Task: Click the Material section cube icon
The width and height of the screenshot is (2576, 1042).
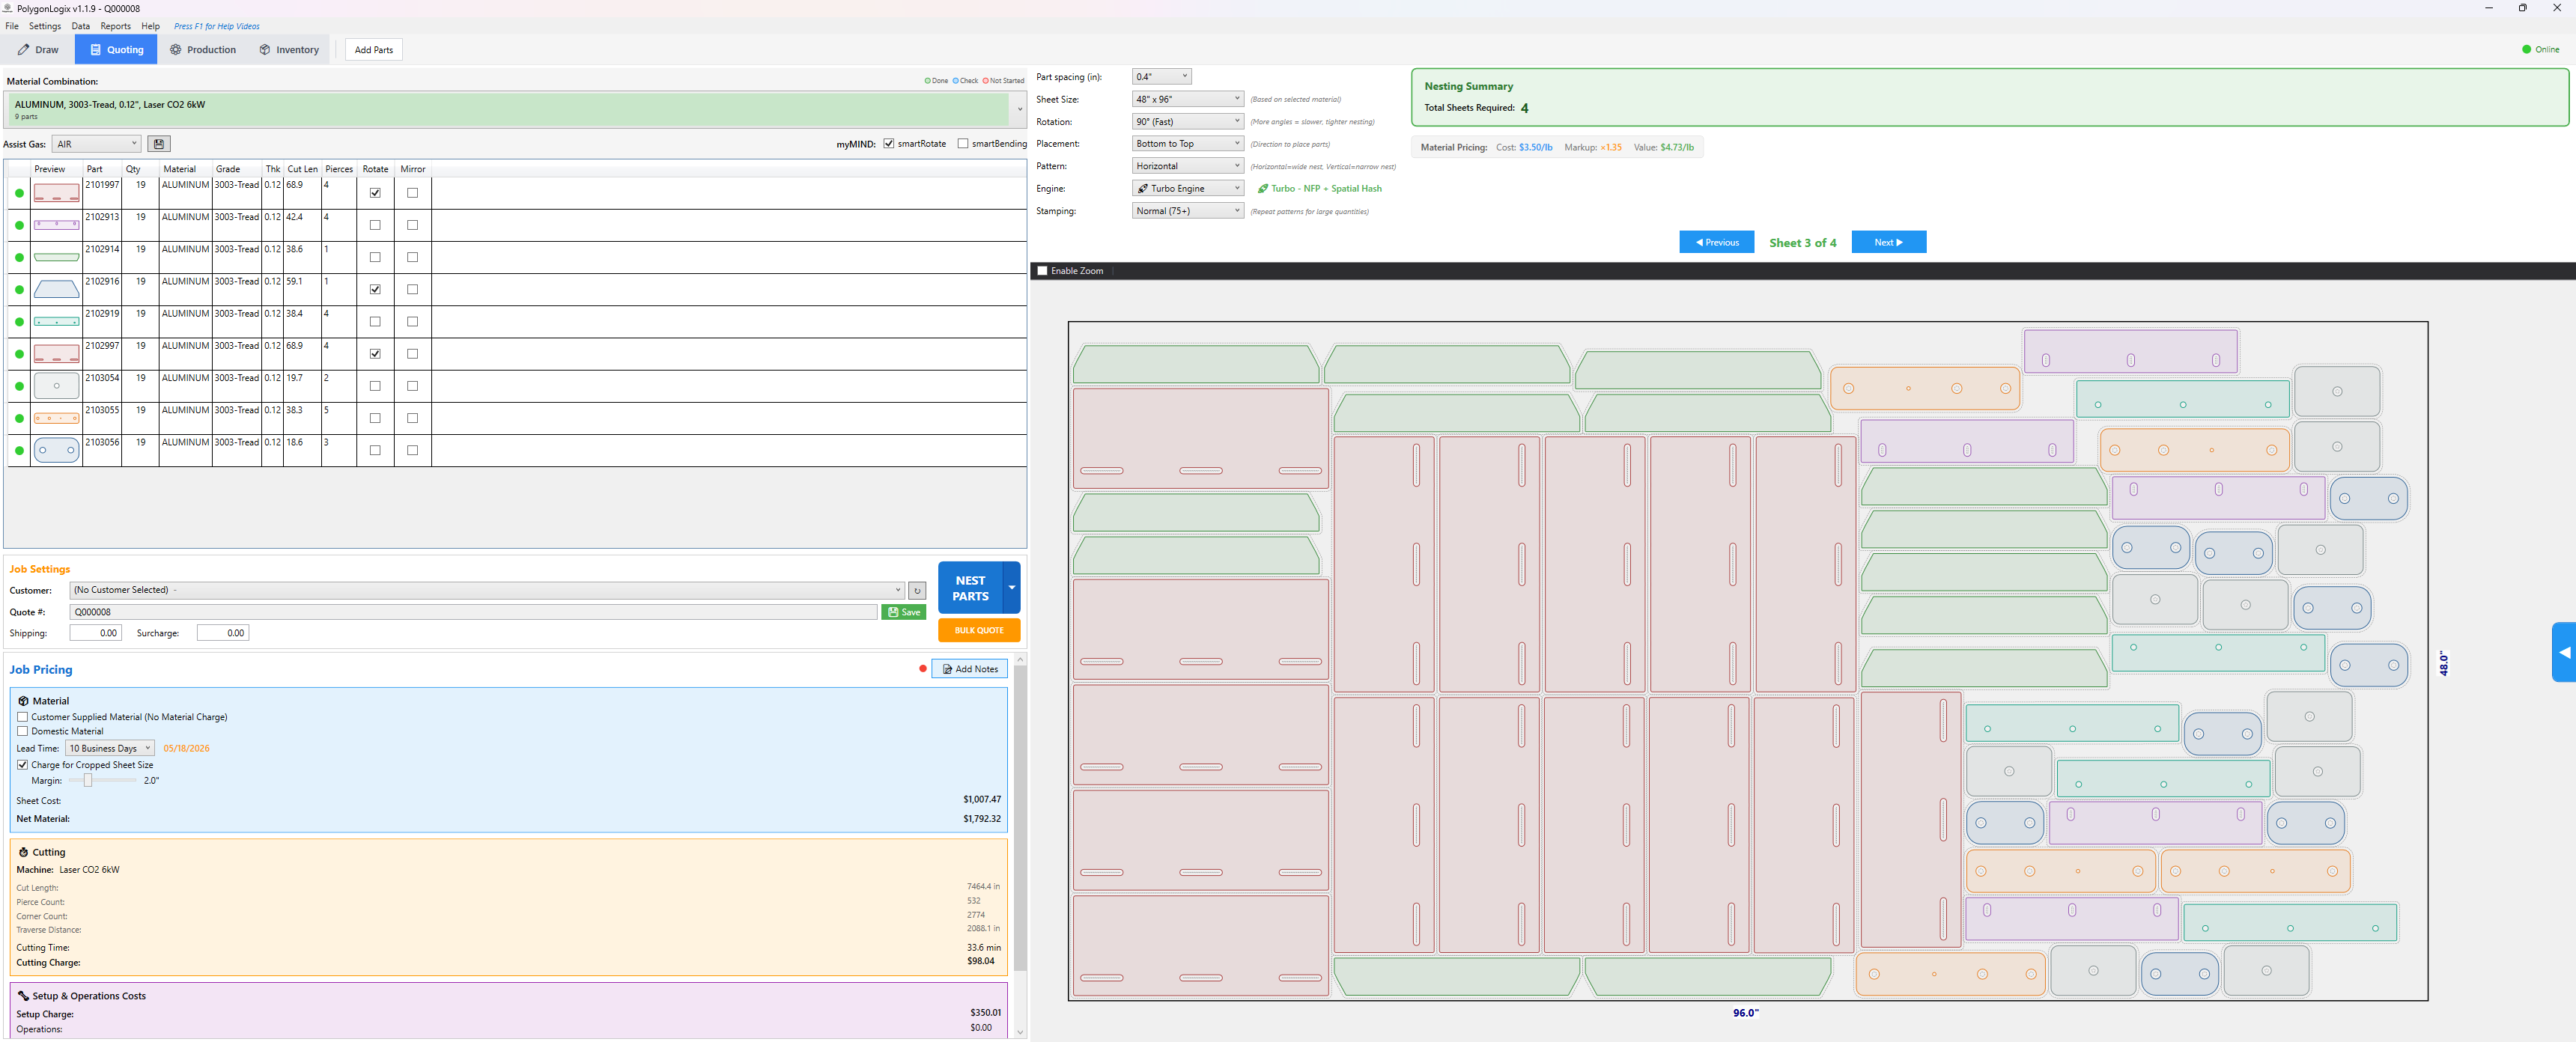Action: point(23,701)
